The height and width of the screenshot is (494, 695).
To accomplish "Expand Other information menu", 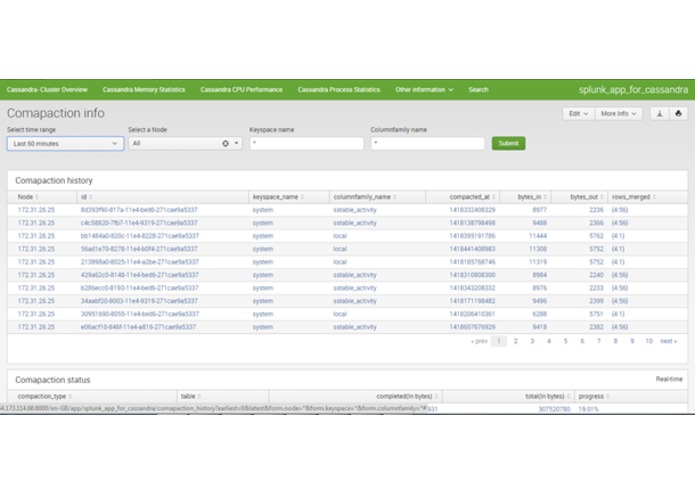I will point(424,89).
